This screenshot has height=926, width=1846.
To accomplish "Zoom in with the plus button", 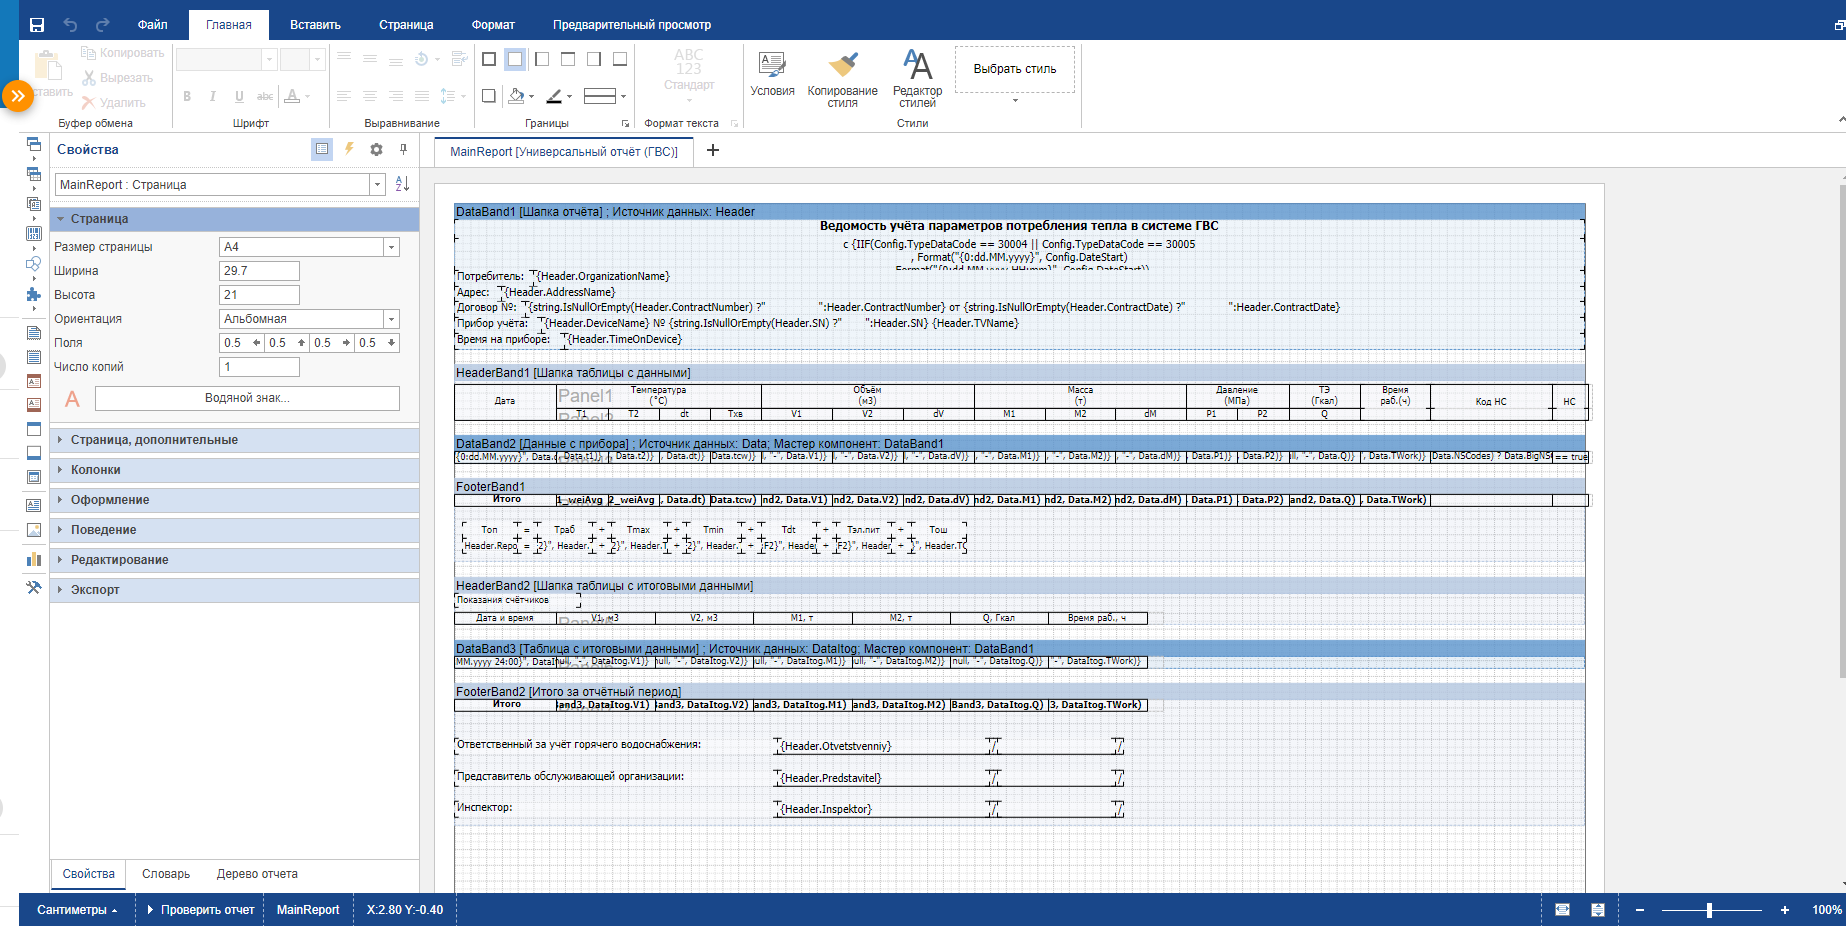I will 1785,910.
